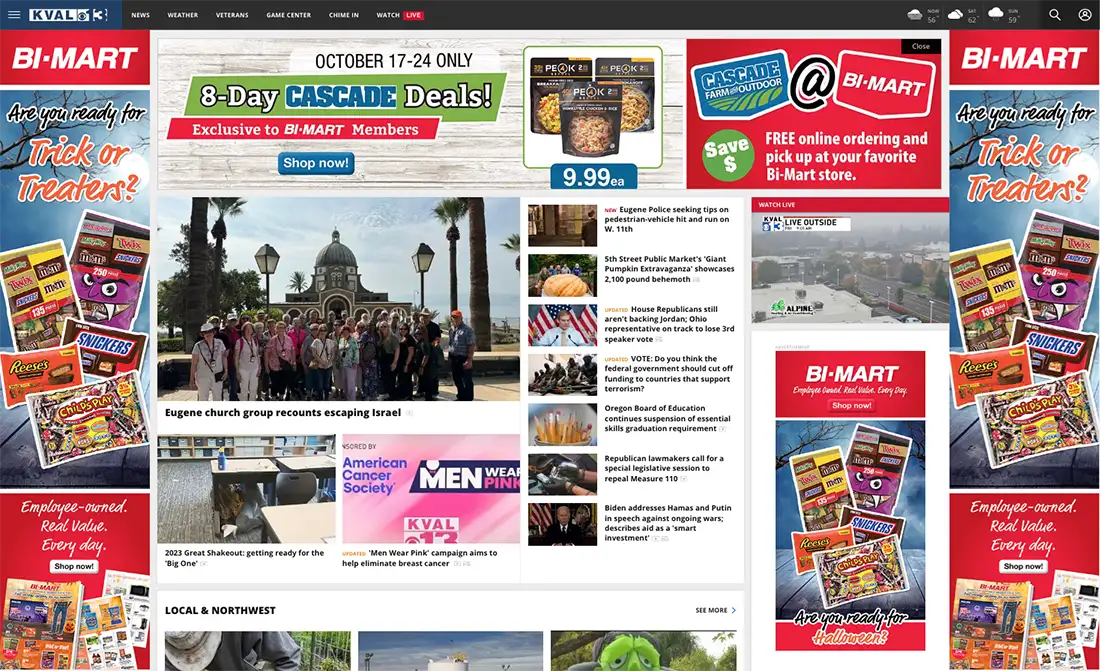Open Republican lawmakers Measure 110 story
This screenshot has width=1100, height=671.
click(664, 468)
